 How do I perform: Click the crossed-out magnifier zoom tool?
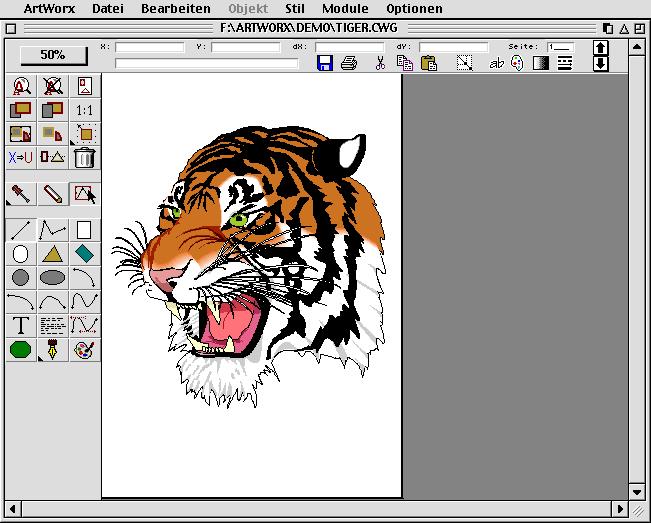coord(53,86)
